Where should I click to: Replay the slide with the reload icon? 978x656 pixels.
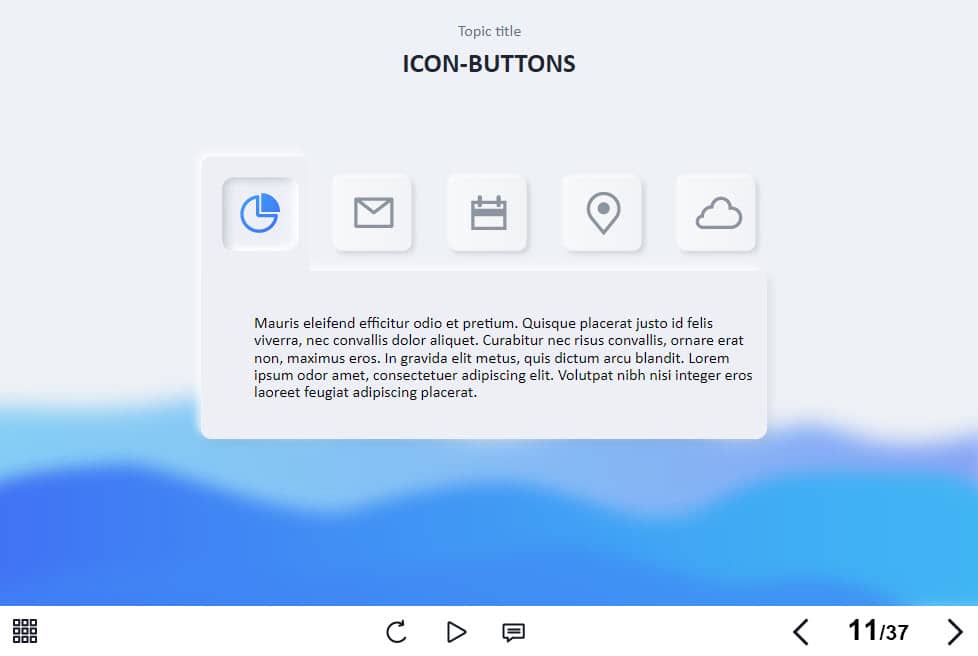396,632
